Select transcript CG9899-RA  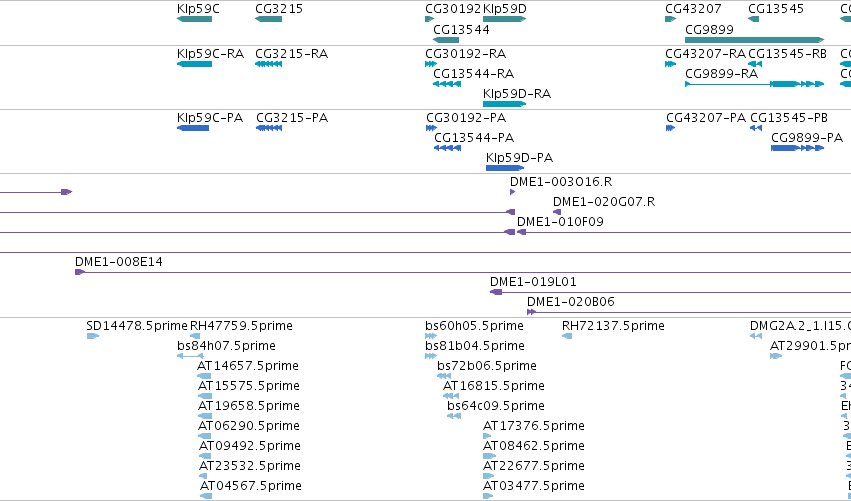[x=754, y=84]
